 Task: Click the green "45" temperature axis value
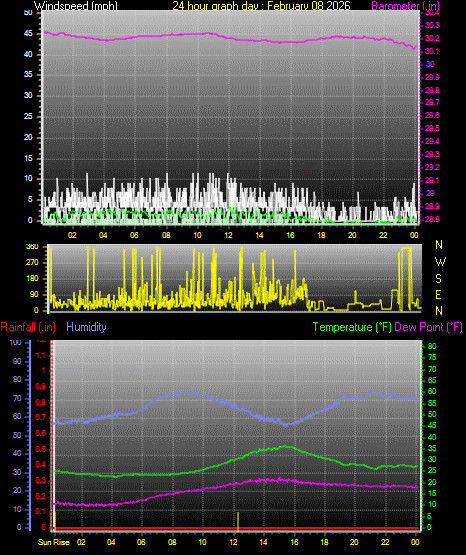click(432, 425)
